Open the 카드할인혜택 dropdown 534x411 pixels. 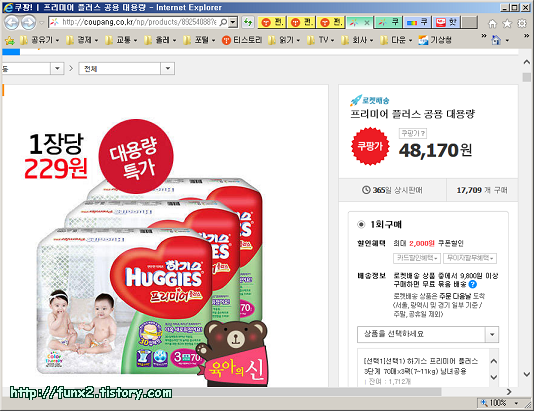417,258
